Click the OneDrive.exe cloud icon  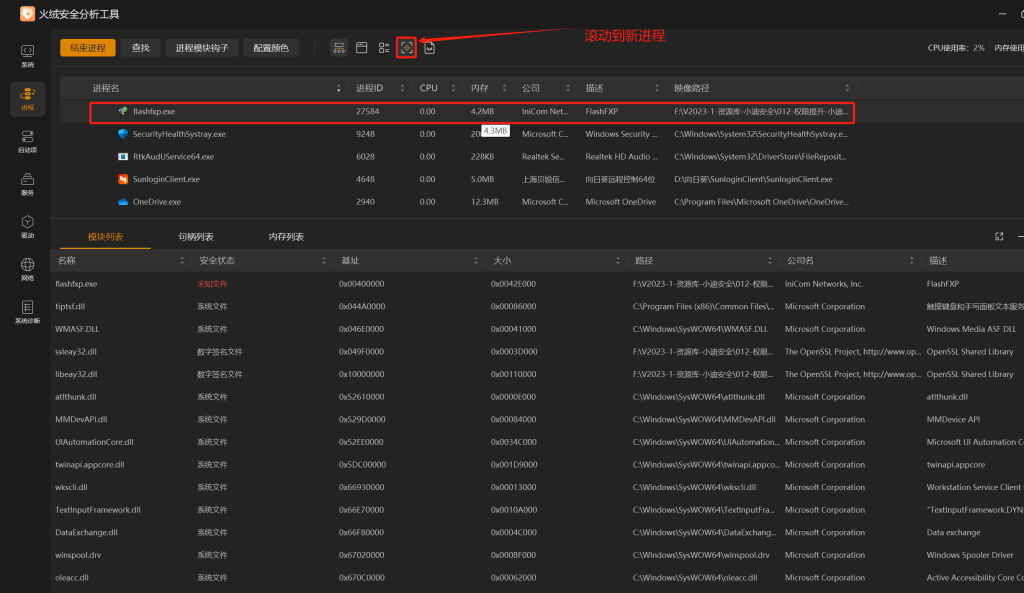point(123,202)
